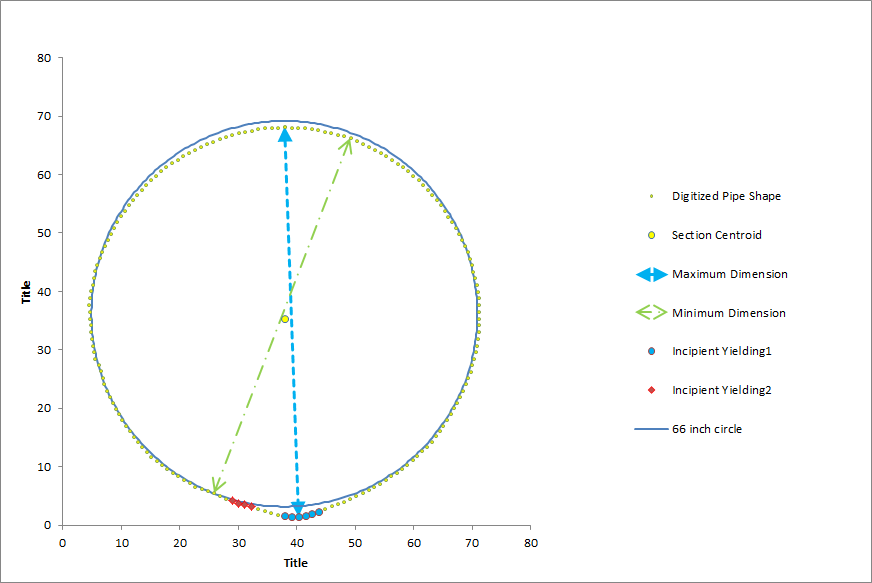The width and height of the screenshot is (872, 583).
Task: Click the small Digitized Pipe Shape legend marker
Action: click(652, 196)
